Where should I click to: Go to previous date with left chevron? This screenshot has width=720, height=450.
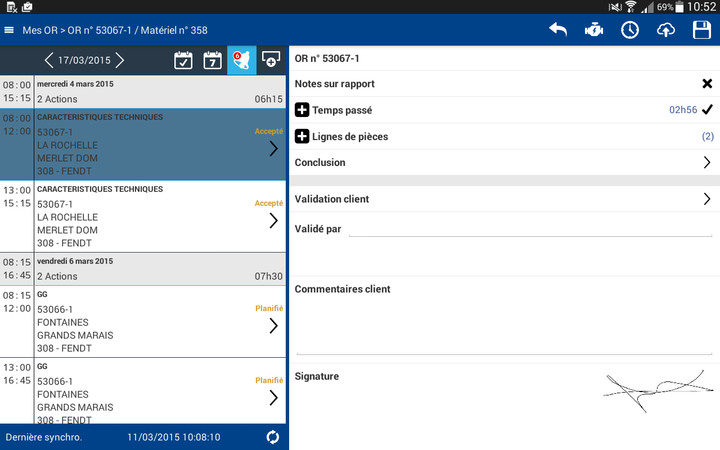pos(48,60)
